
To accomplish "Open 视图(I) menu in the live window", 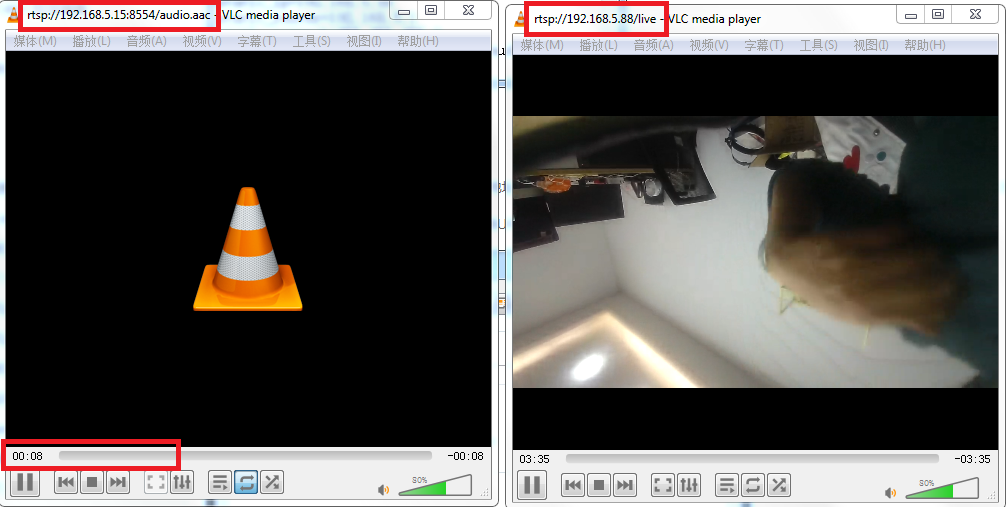I will [871, 45].
